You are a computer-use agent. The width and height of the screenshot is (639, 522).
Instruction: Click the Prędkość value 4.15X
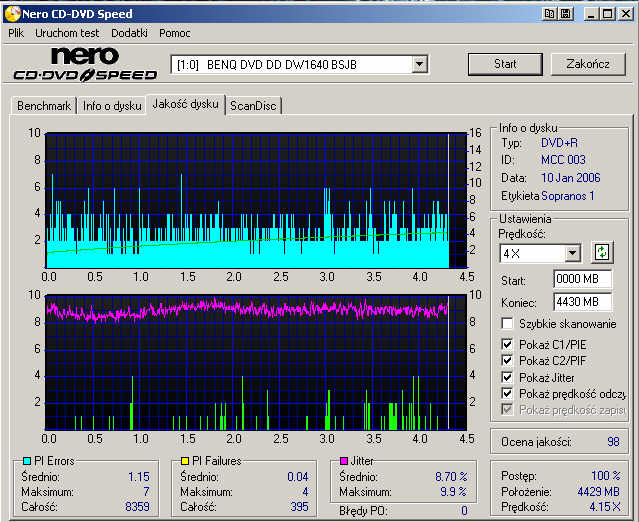[605, 507]
